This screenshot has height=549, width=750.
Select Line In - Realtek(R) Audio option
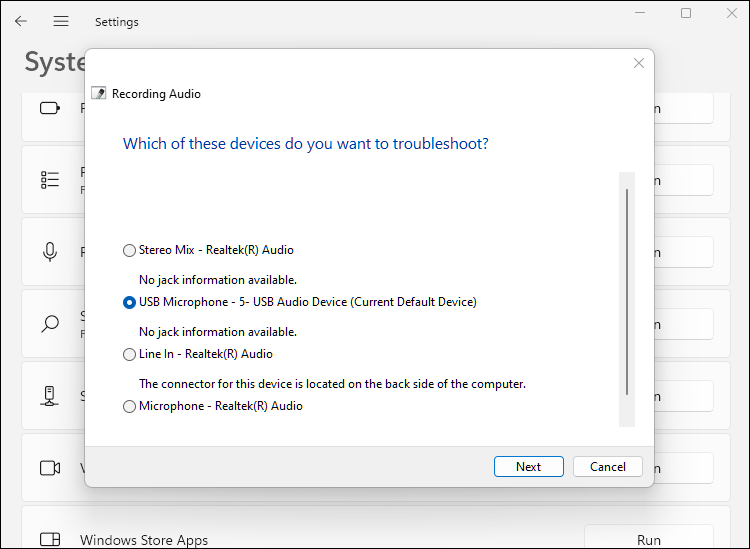point(129,354)
